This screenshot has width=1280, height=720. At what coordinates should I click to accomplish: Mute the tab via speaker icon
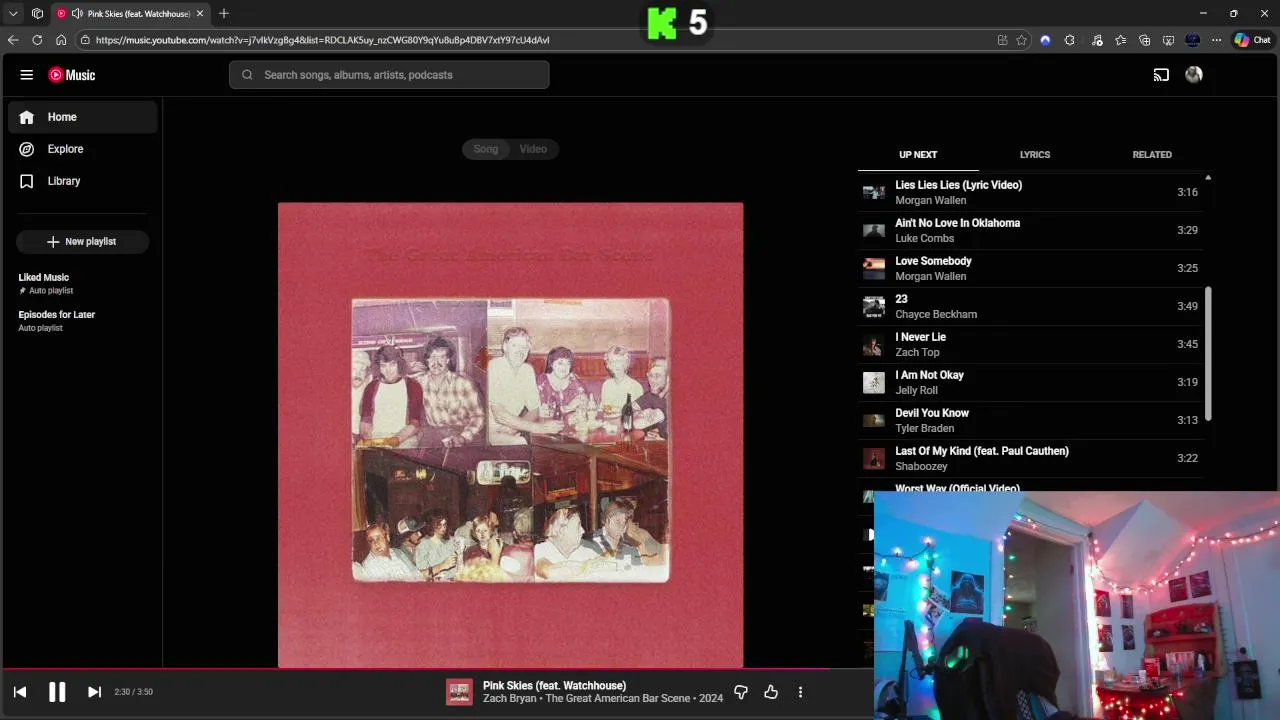point(77,14)
